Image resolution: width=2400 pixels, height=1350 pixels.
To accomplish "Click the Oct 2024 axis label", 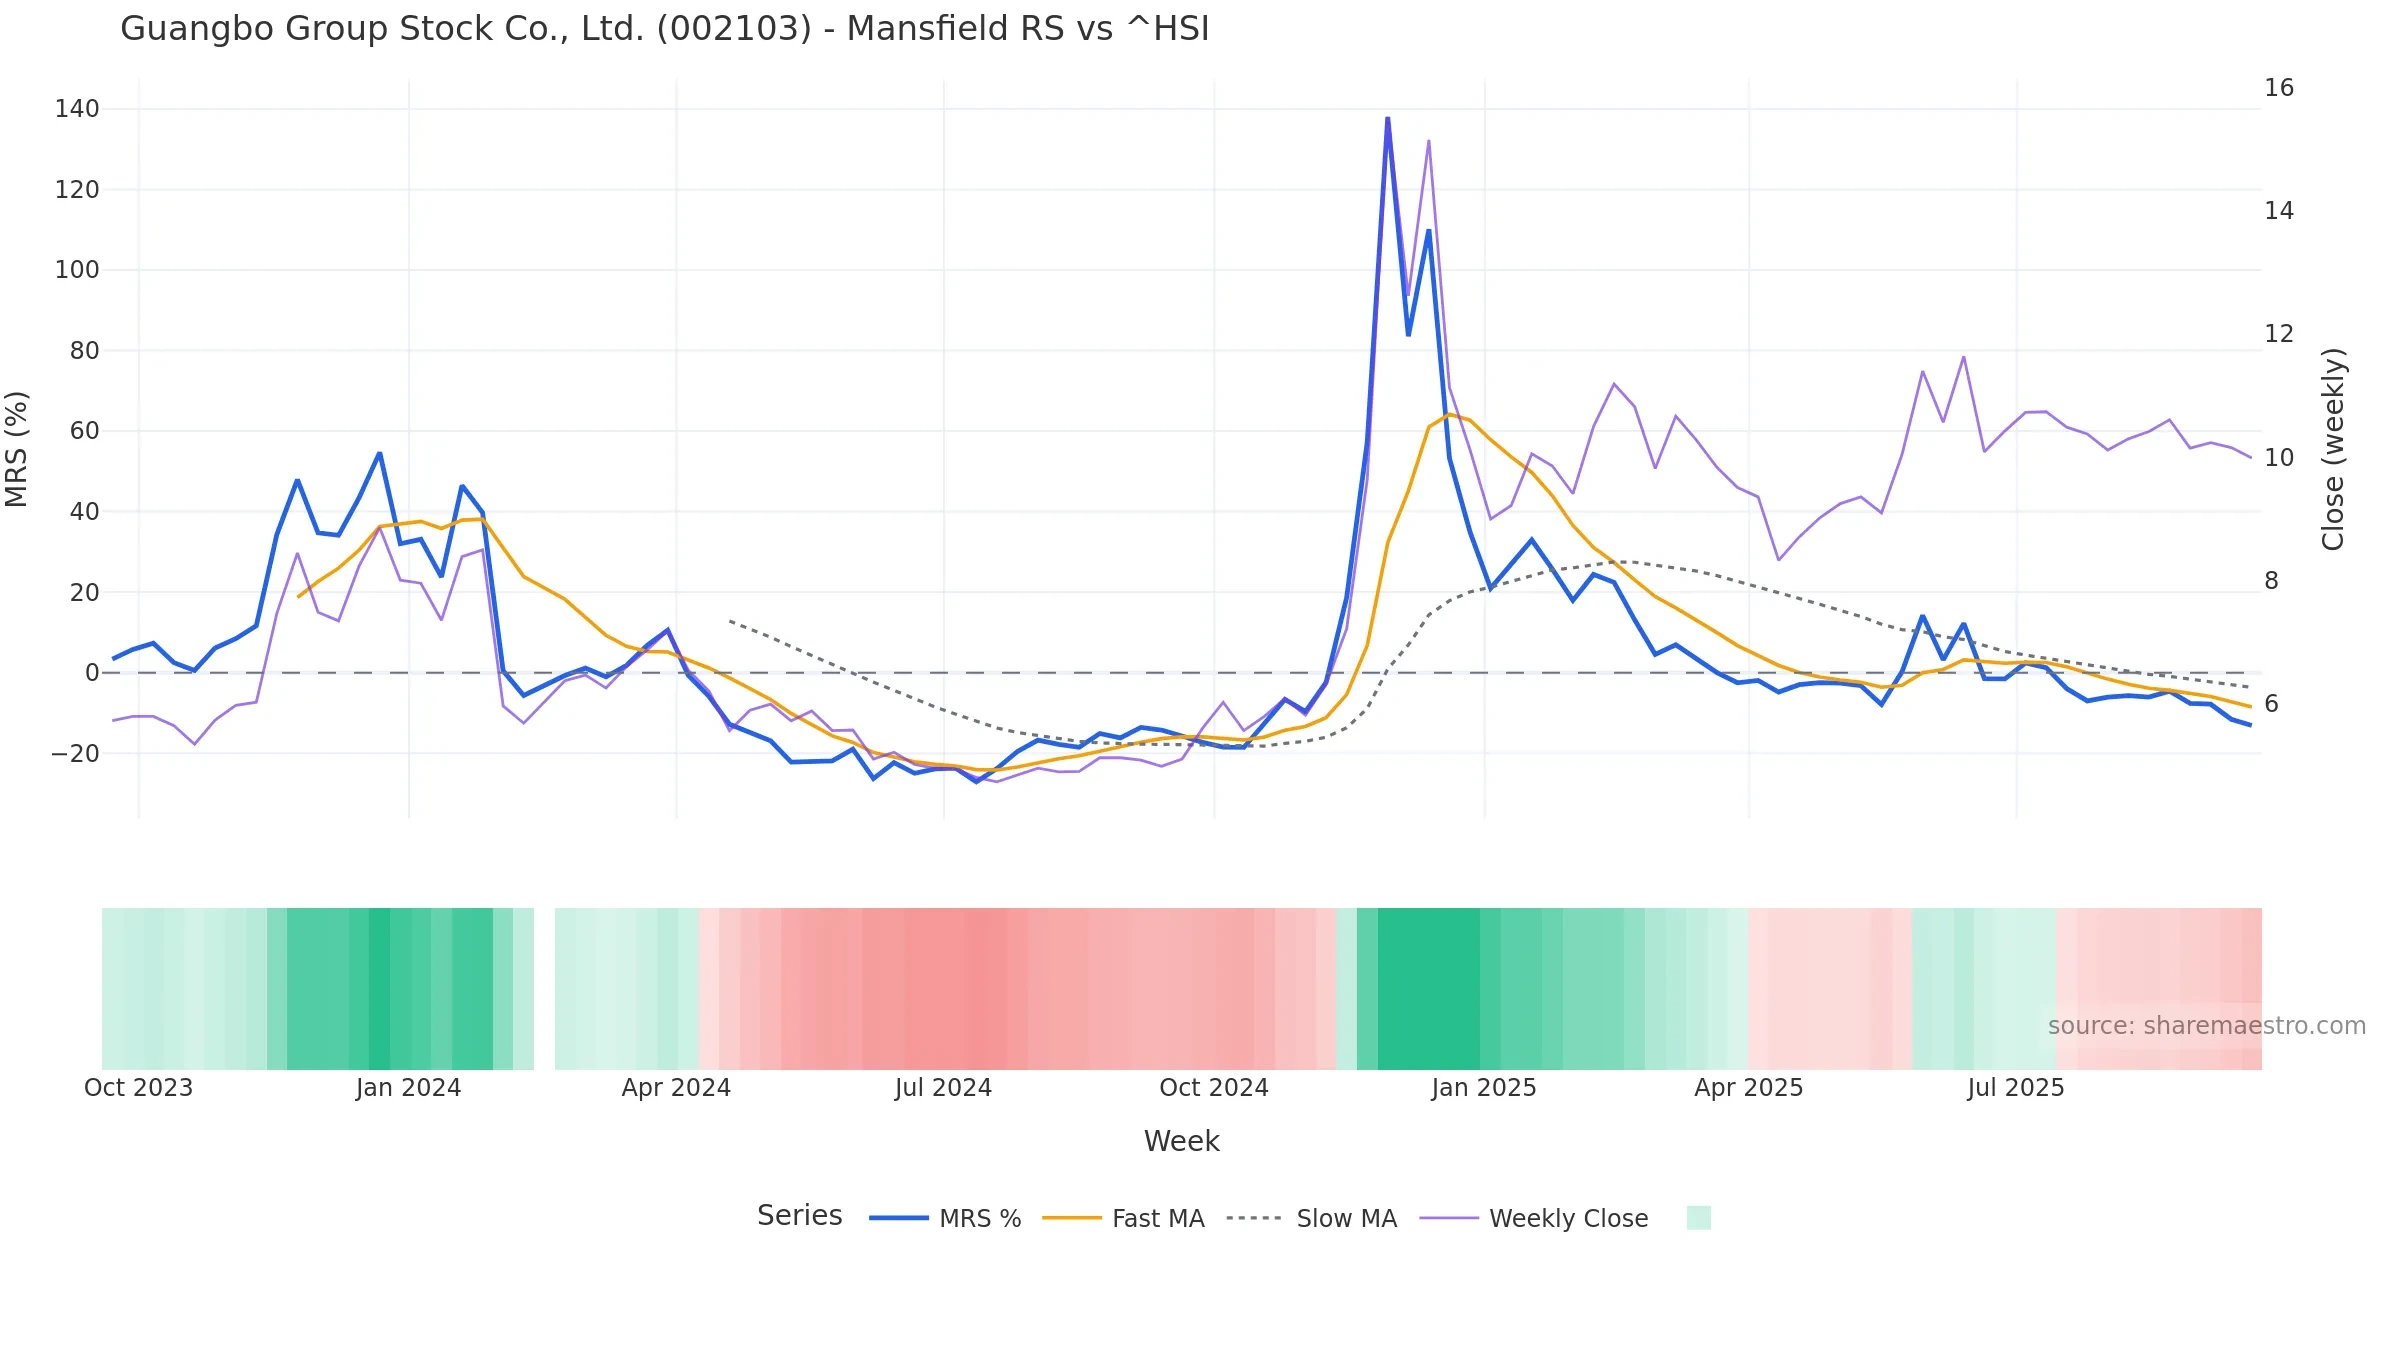I will [x=1214, y=1088].
